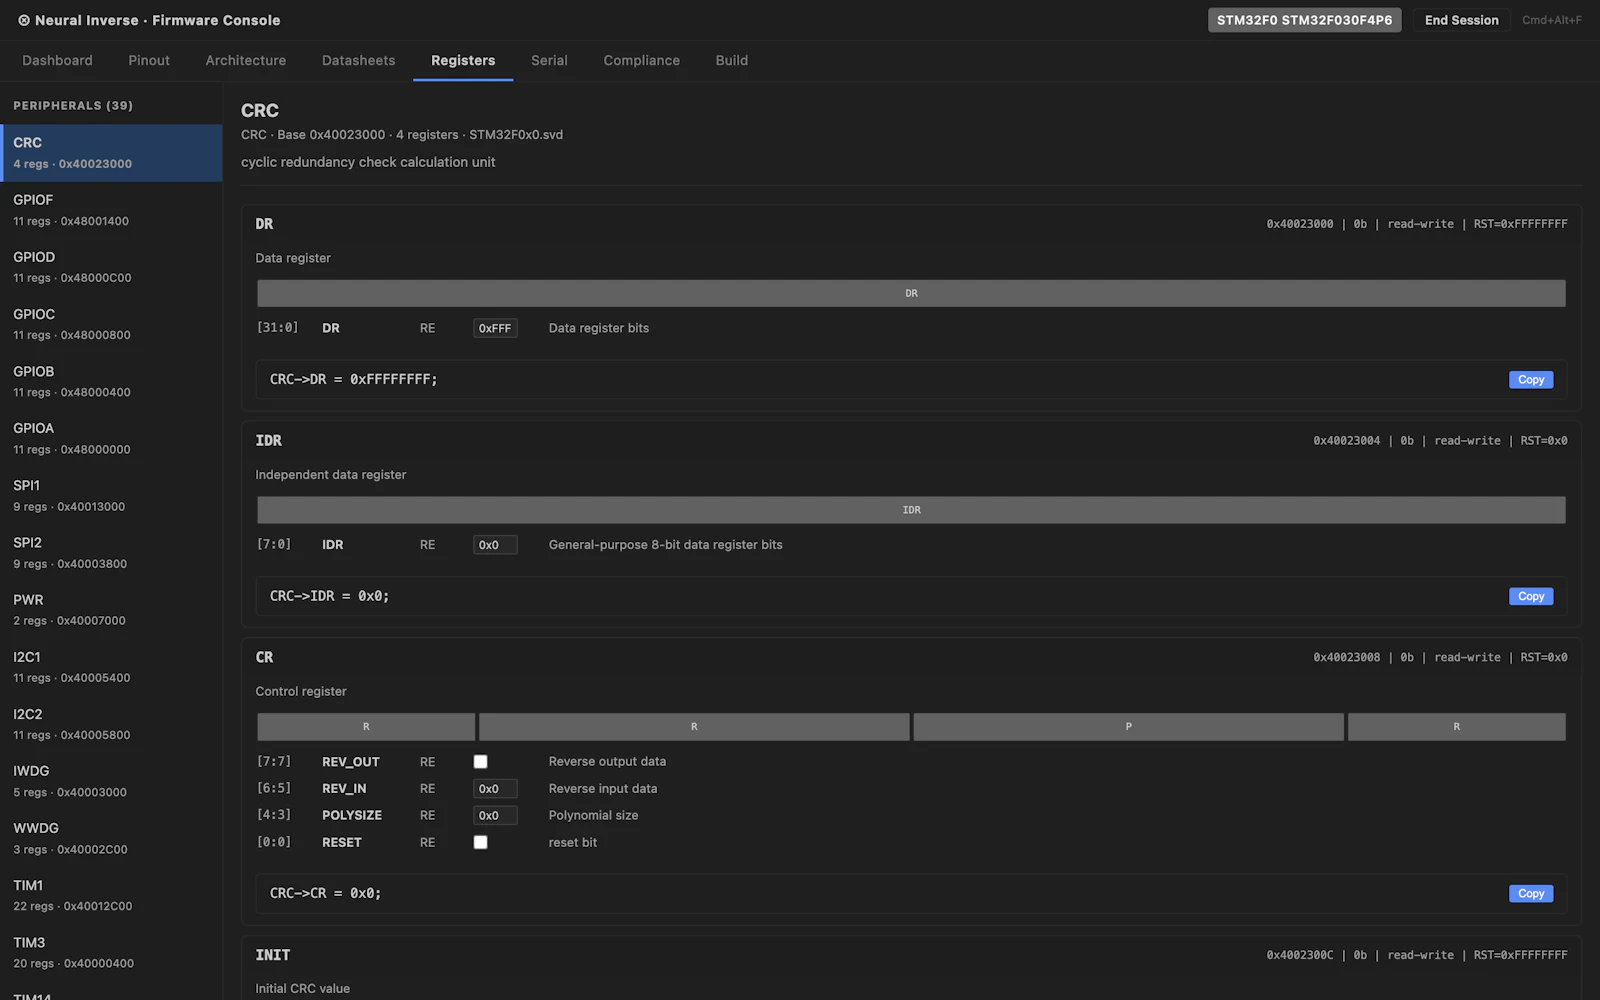Click the CRC->DR = 0xFFFFFFFF; code text
Screen dimensions: 1600x1000
353,380
